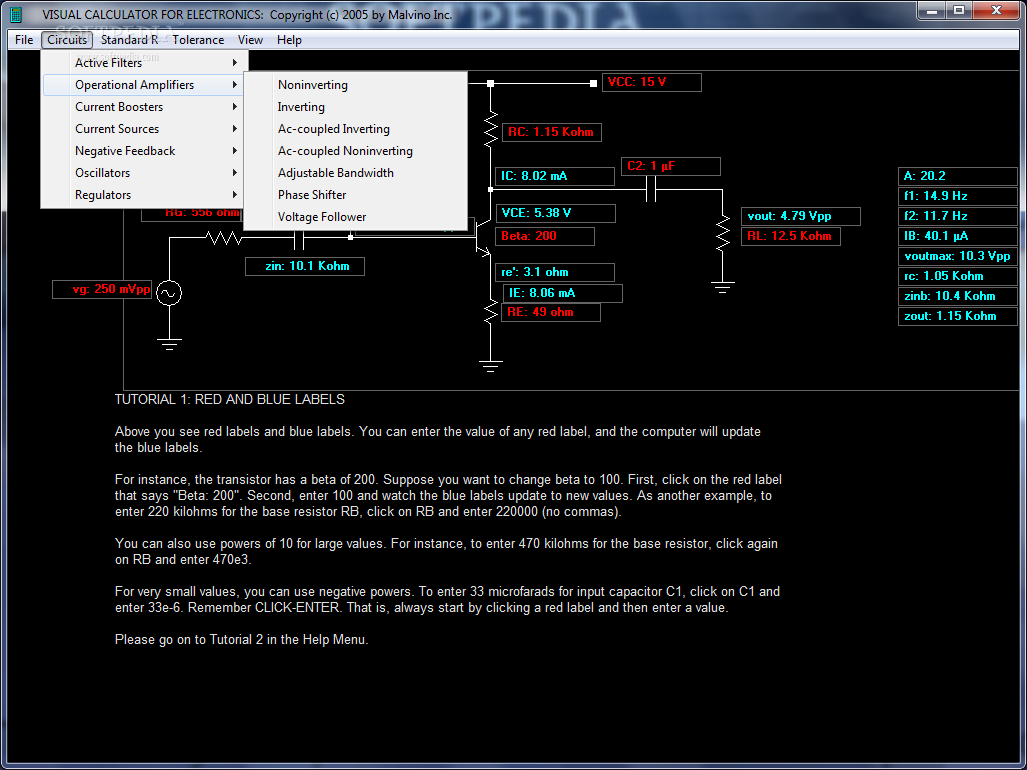The image size is (1027, 770).
Task: Click the blue re': 3.1 ohm value
Action: coord(555,272)
